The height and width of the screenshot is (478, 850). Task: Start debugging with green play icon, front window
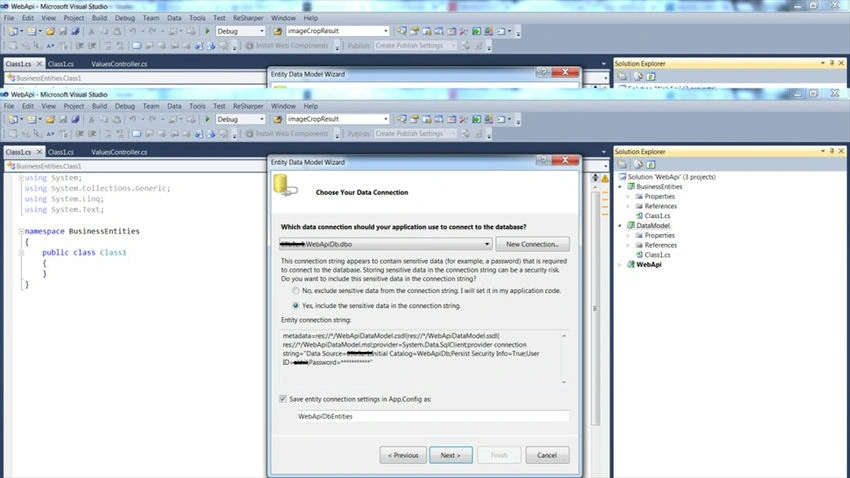coord(207,119)
